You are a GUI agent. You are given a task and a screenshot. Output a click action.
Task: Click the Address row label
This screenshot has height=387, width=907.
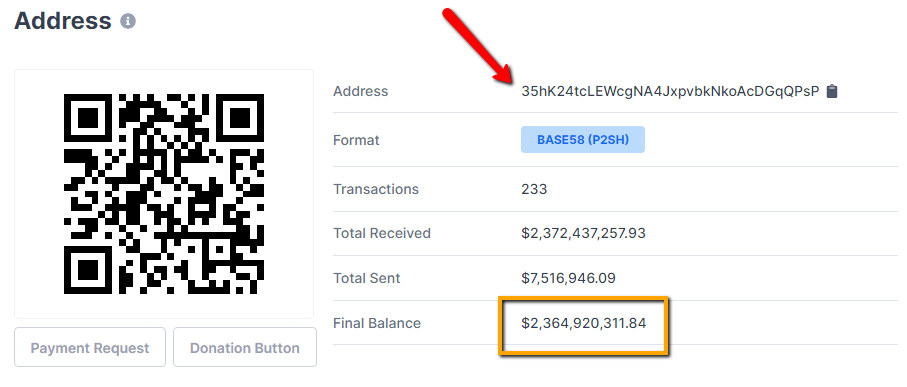(360, 91)
